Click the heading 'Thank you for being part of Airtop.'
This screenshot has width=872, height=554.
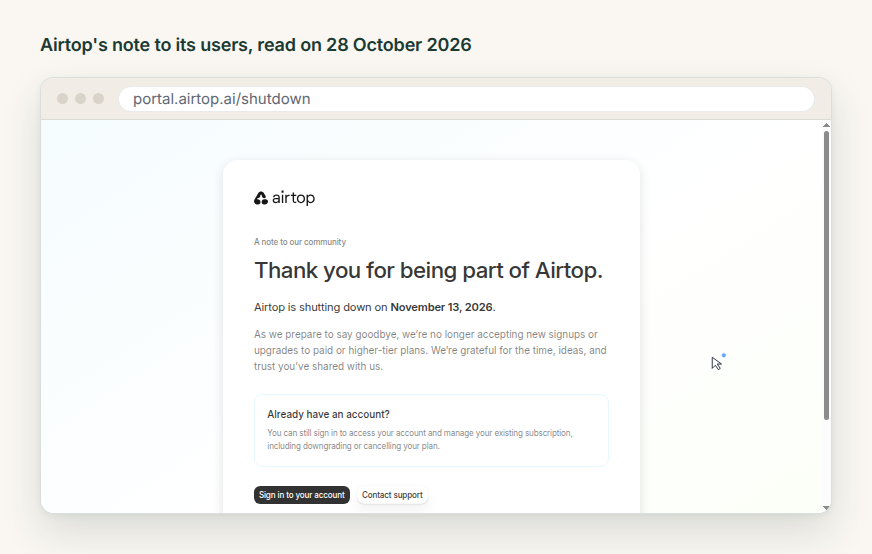[428, 271]
